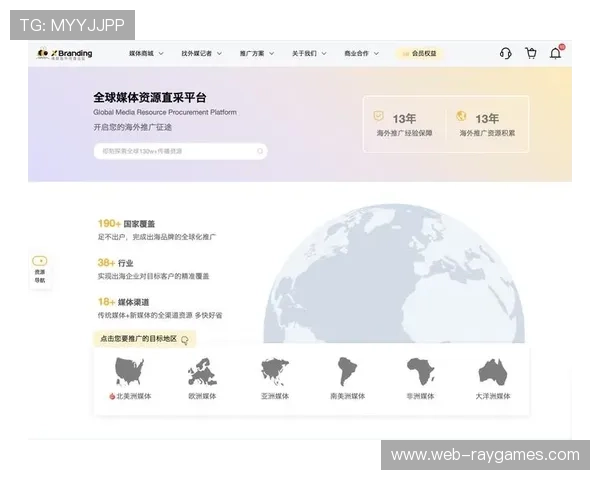Viewport: 600px width, 480px height.
Task: Click the 会员权益 button
Action: point(420,53)
